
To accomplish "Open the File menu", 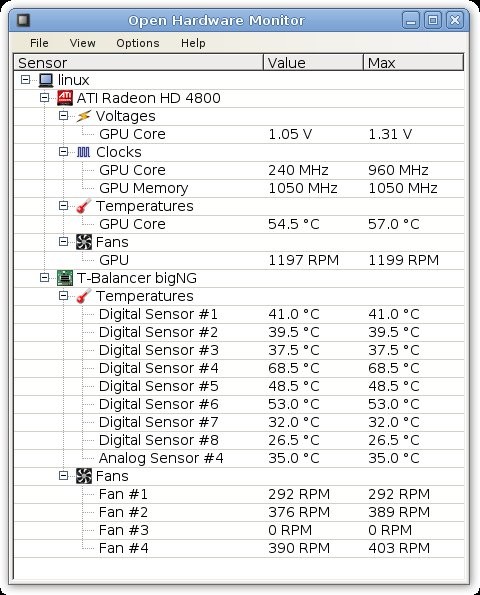I will (x=39, y=43).
